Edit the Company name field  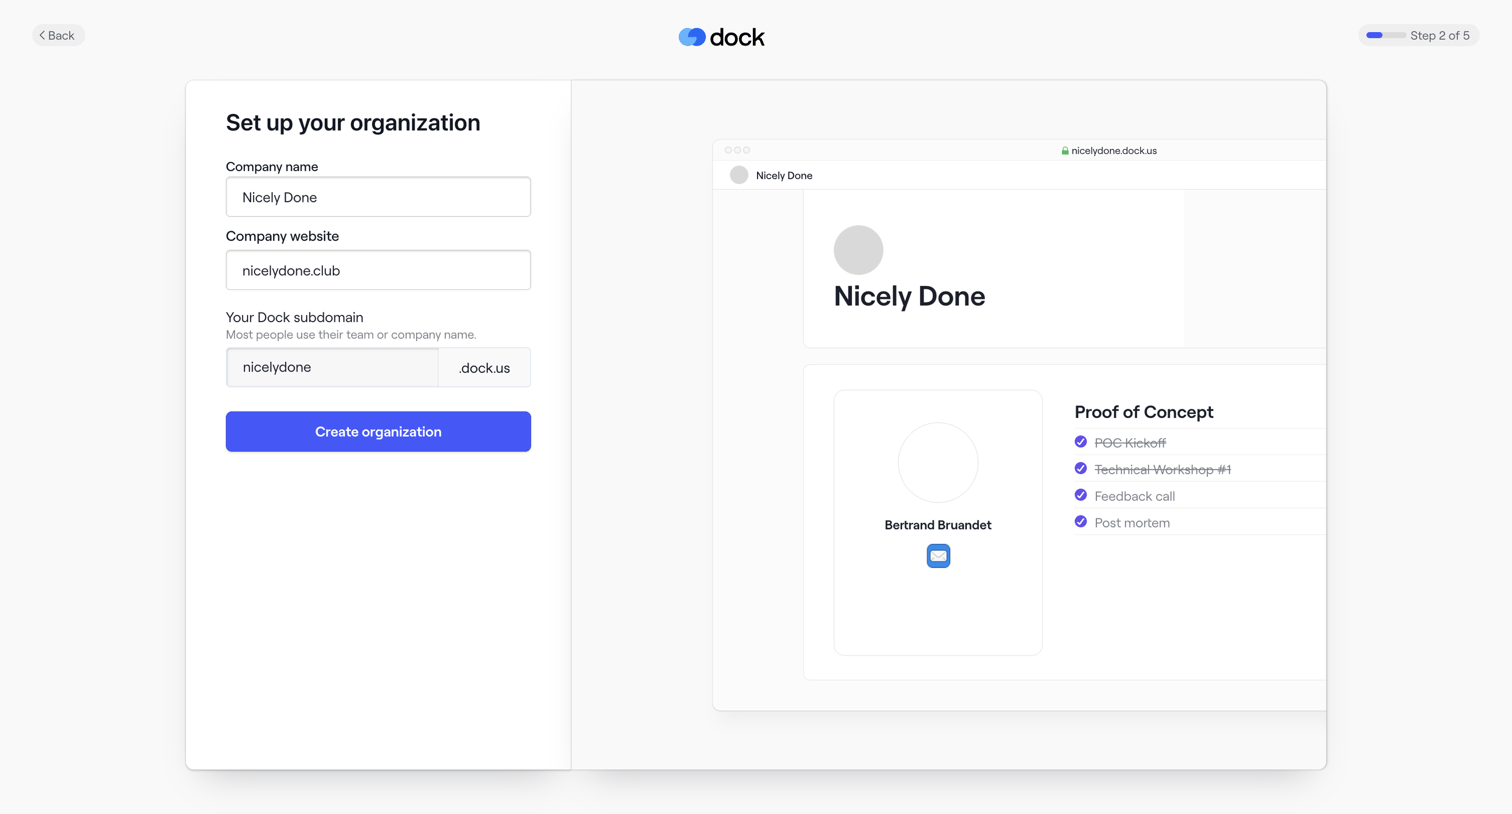tap(378, 197)
